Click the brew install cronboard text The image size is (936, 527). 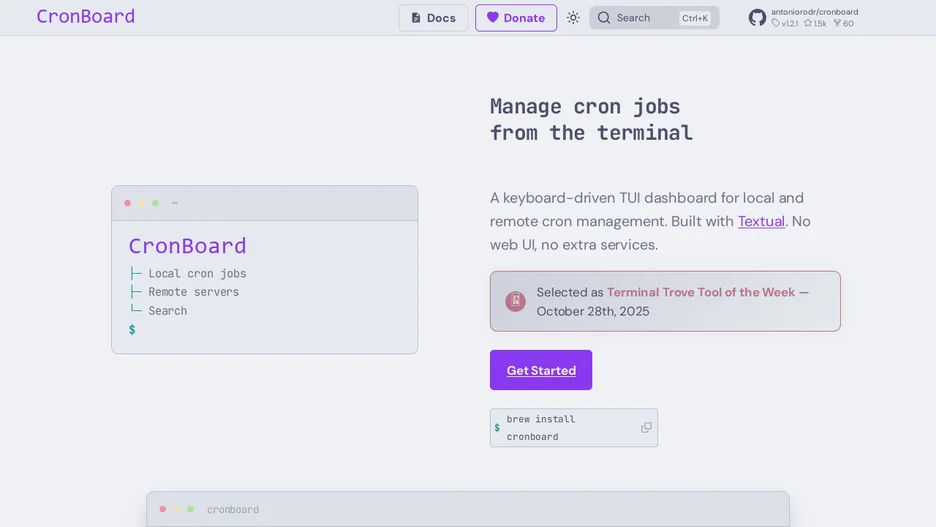click(541, 428)
